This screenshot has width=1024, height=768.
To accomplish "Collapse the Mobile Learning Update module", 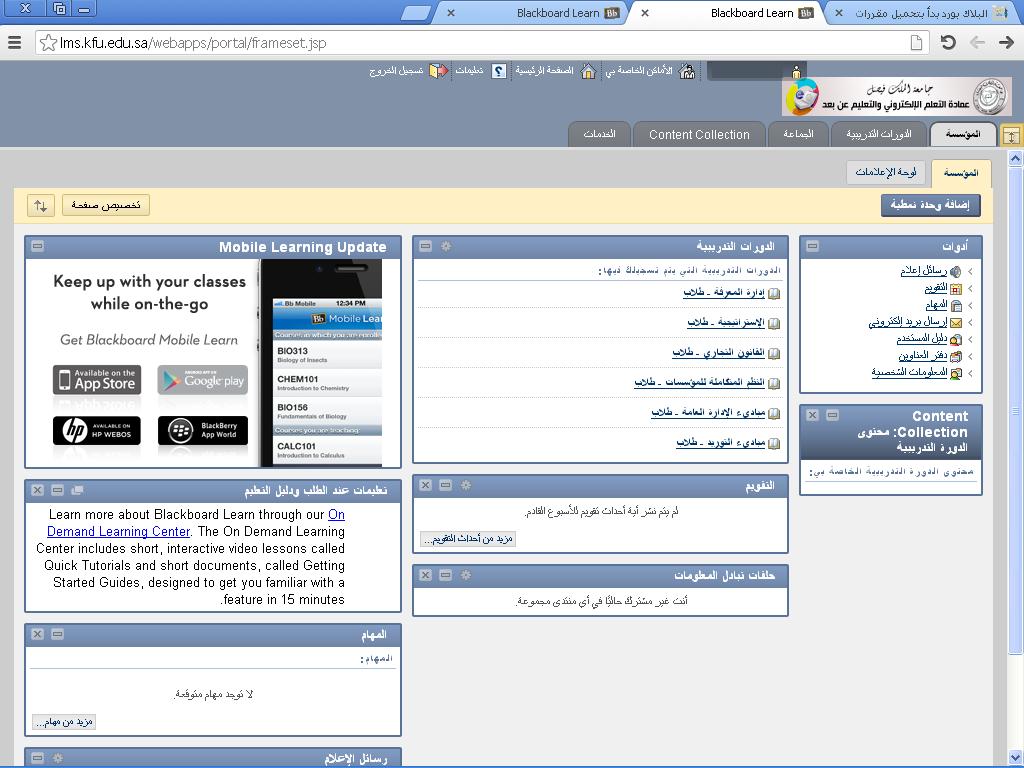I will tap(37, 246).
